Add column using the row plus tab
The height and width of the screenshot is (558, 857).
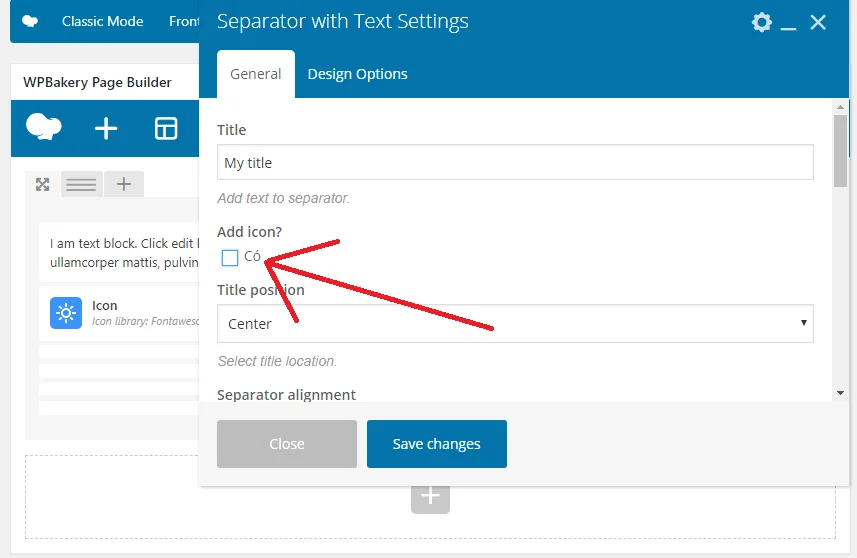[124, 184]
